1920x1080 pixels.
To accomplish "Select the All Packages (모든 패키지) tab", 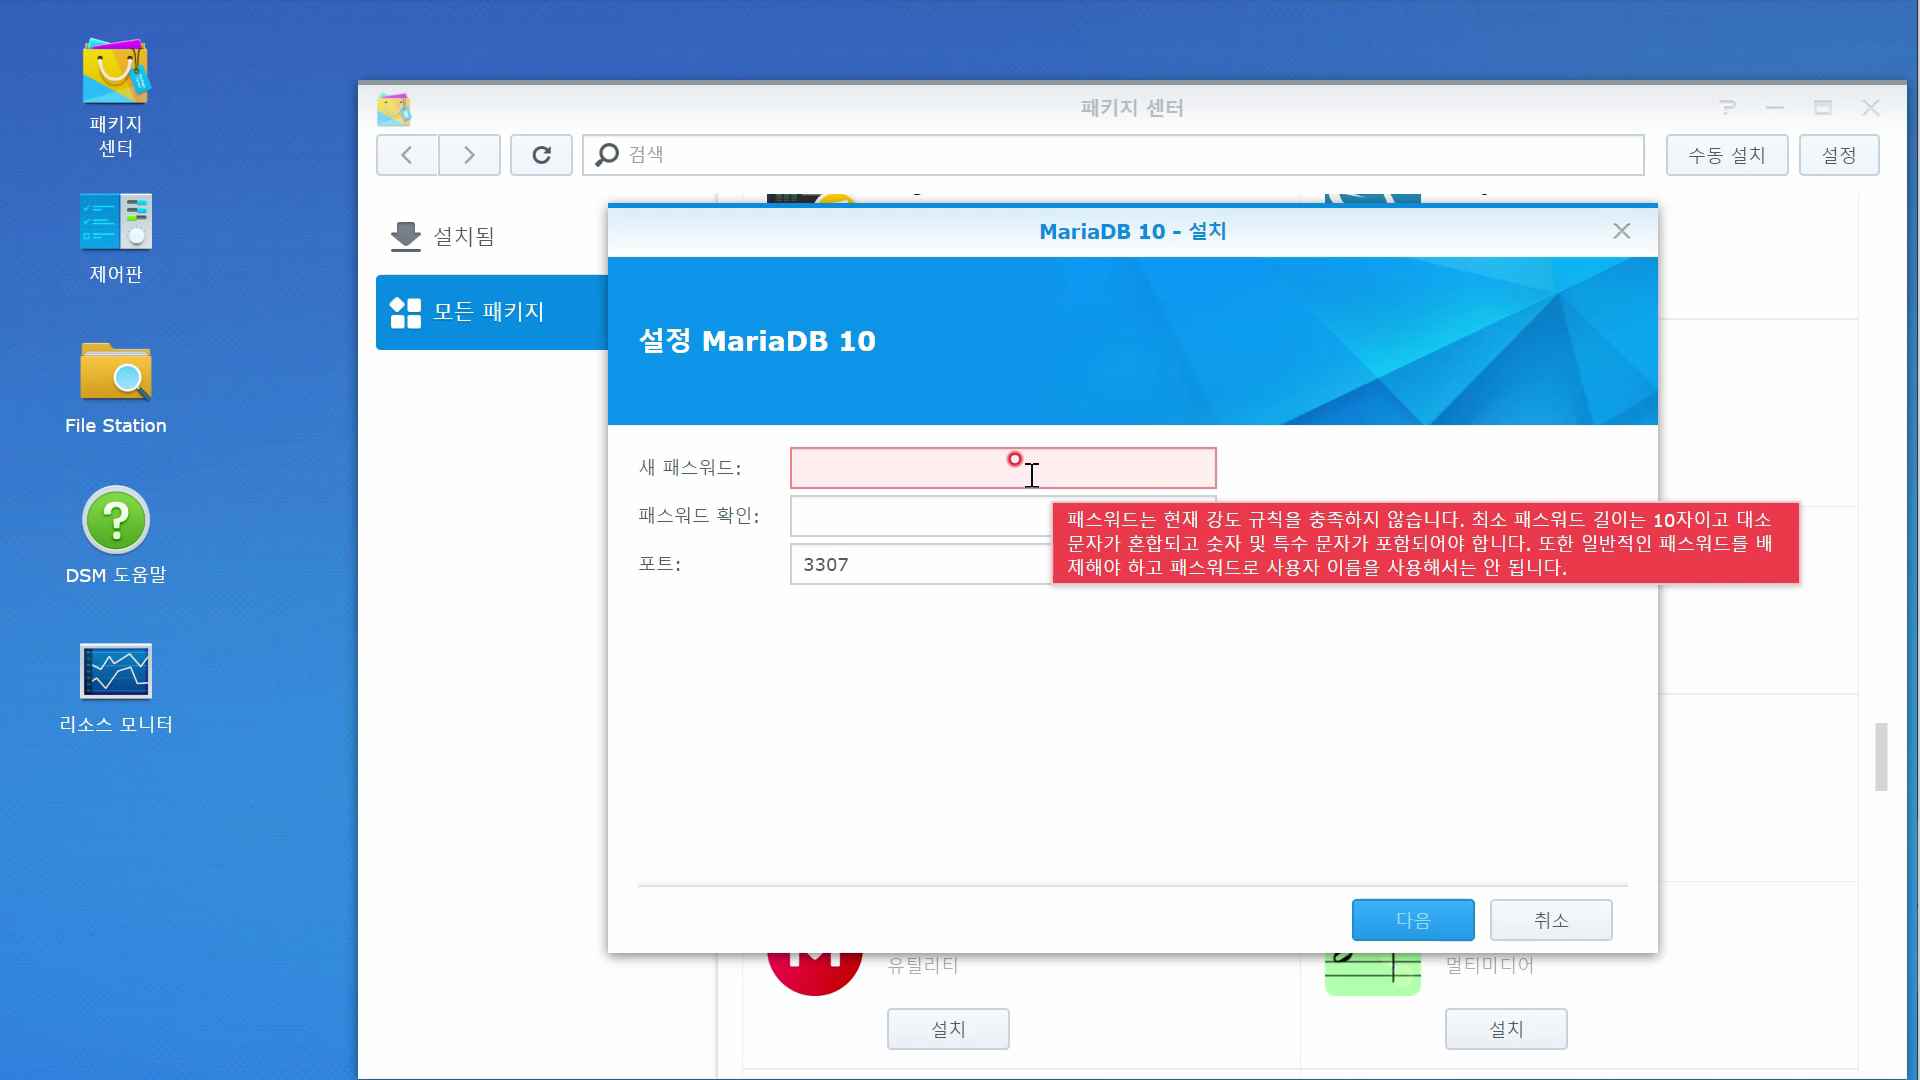I will pos(490,312).
